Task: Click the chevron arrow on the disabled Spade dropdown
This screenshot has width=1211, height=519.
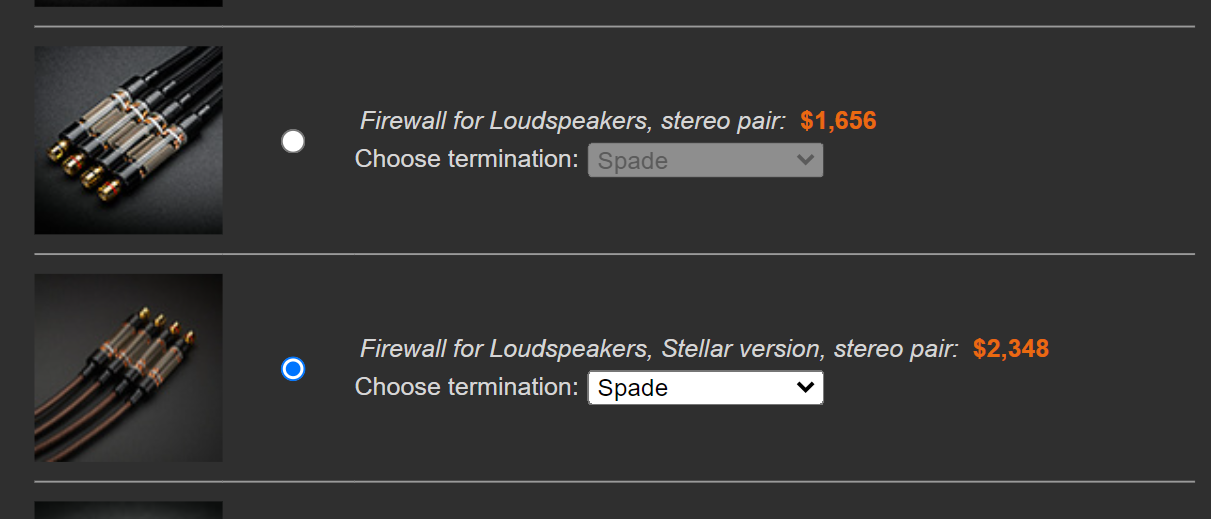Action: 805,160
